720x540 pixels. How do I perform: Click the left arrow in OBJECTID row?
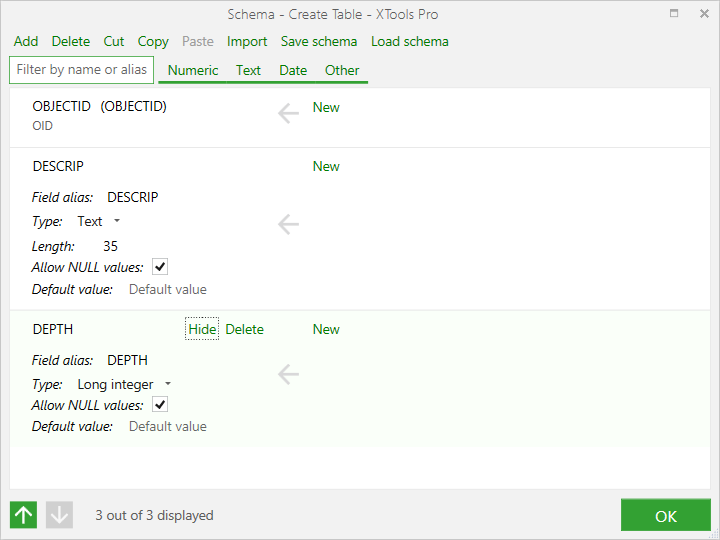(x=288, y=113)
